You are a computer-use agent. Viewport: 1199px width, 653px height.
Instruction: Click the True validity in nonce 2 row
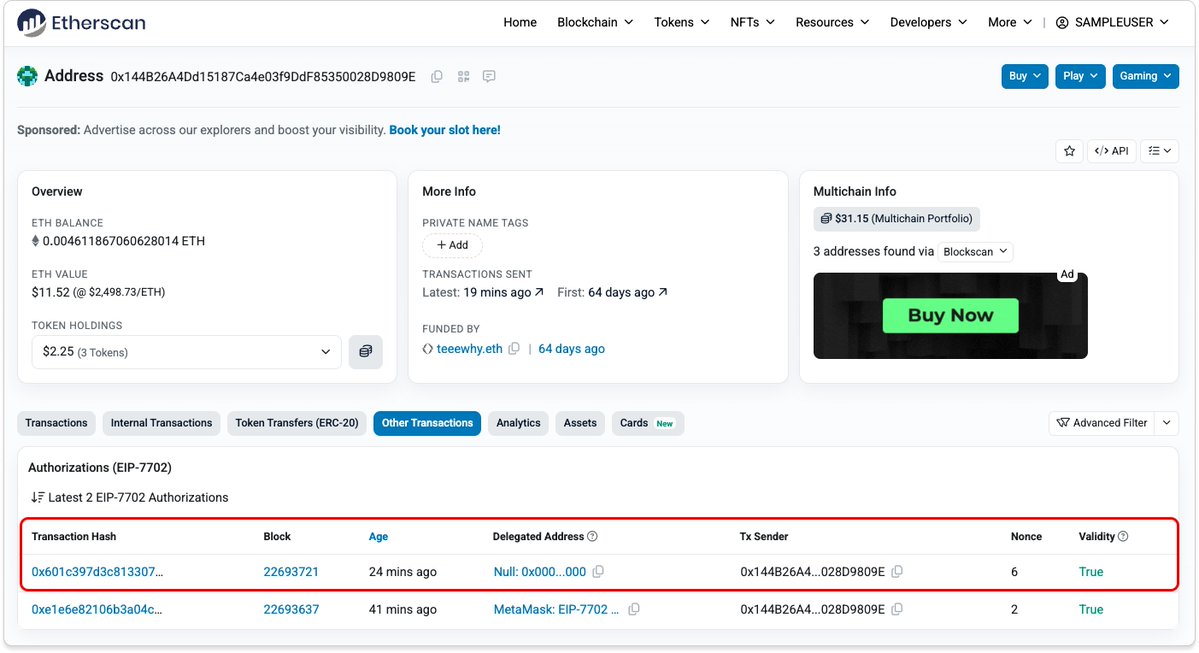pos(1090,609)
